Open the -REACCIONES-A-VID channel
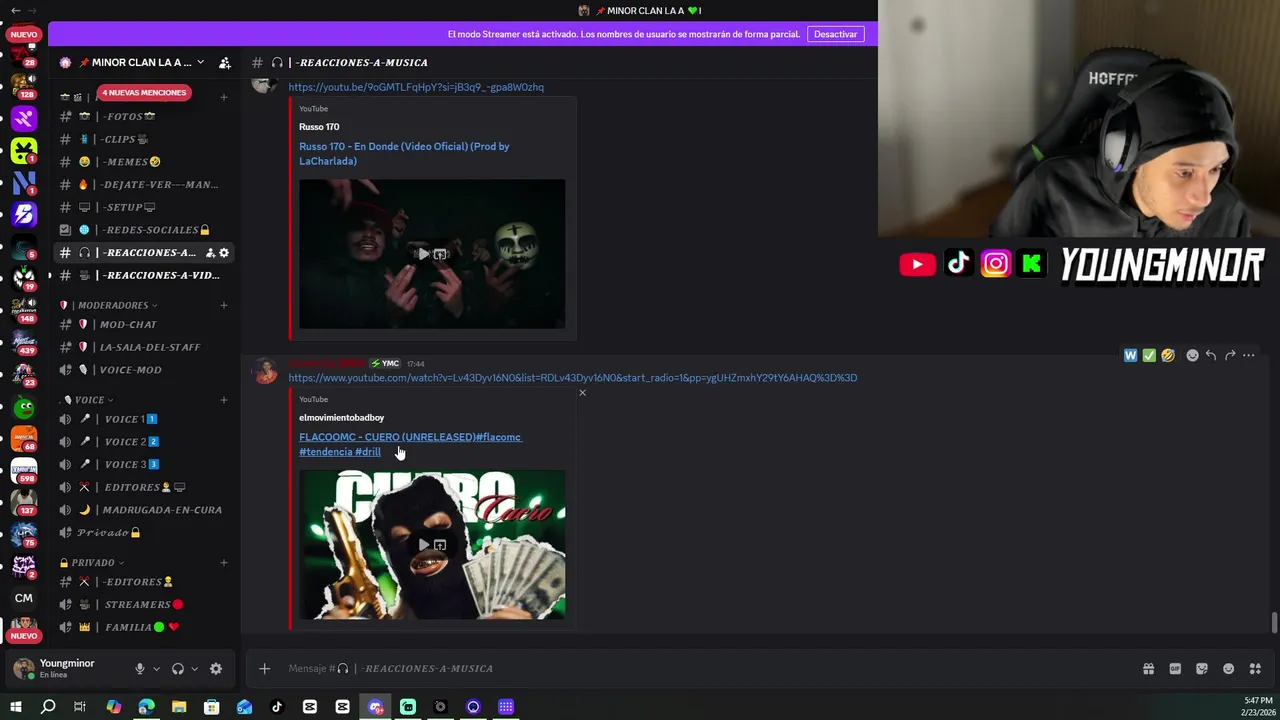Screen dimensions: 1280x720 point(143,275)
